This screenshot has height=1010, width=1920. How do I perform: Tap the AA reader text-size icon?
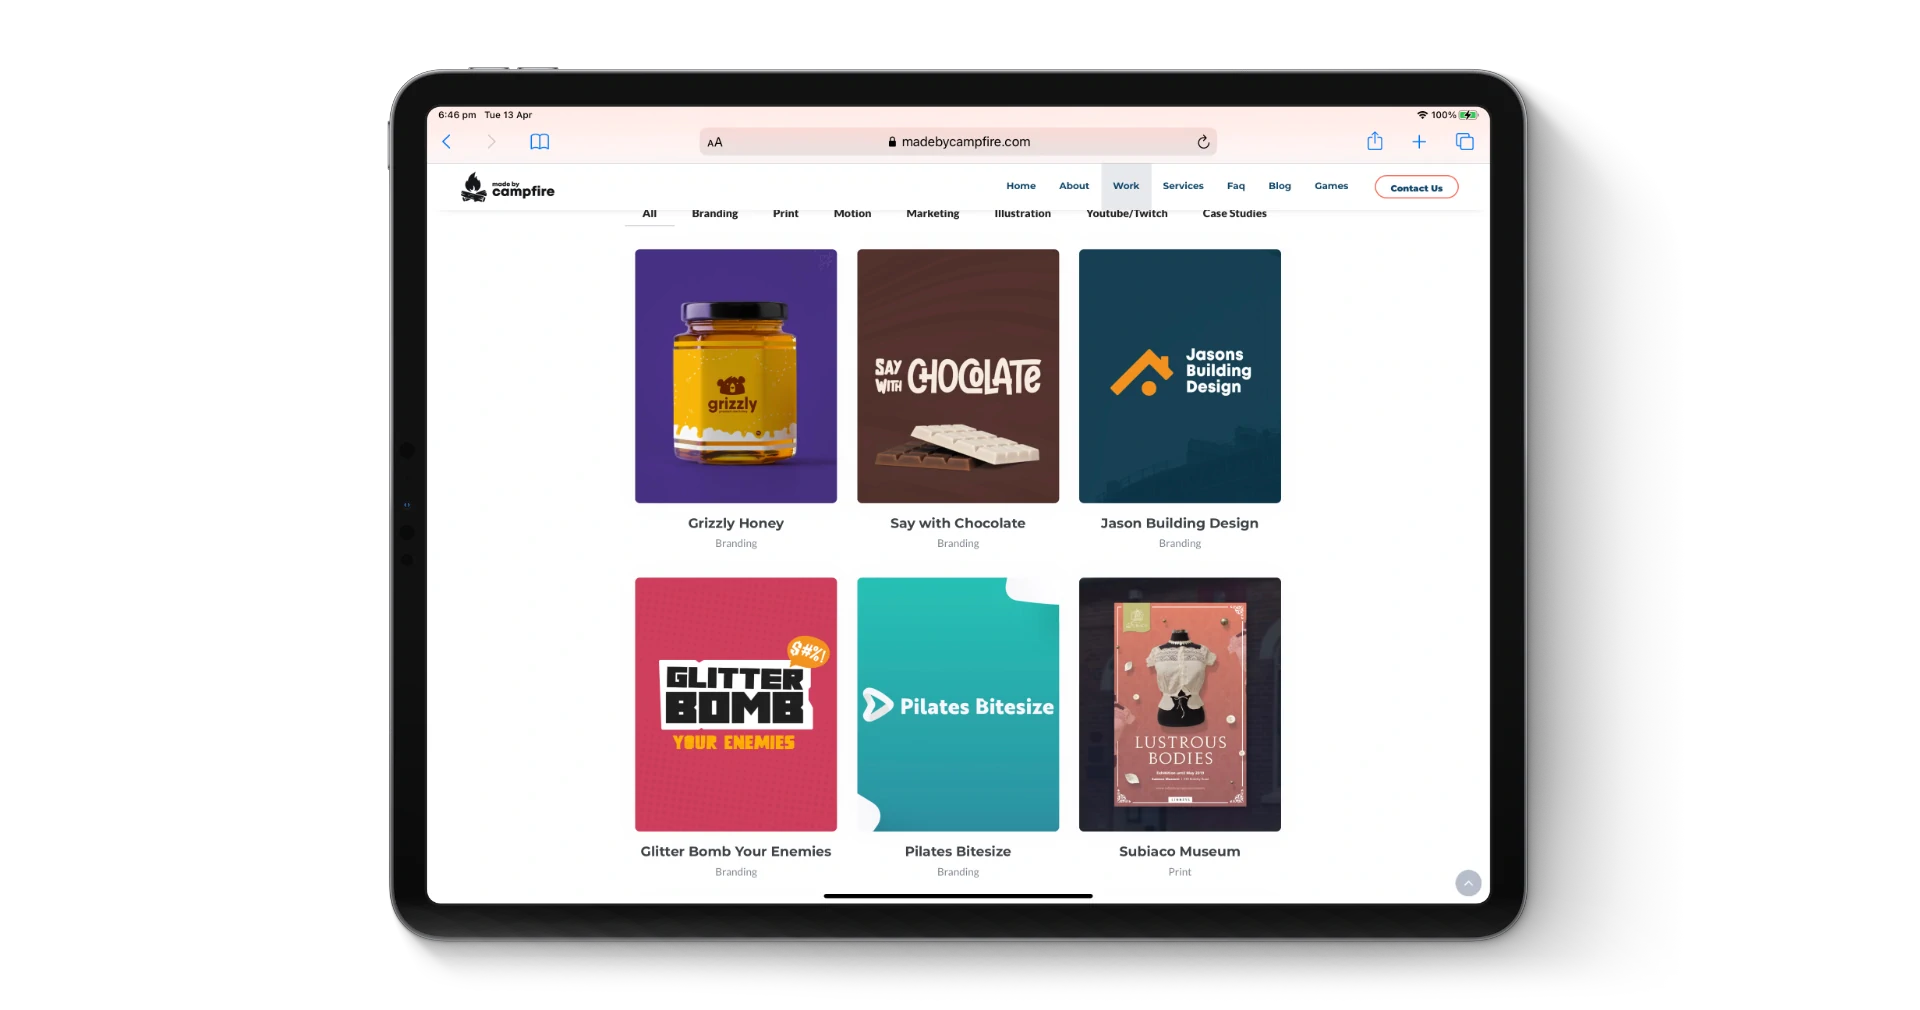click(715, 142)
